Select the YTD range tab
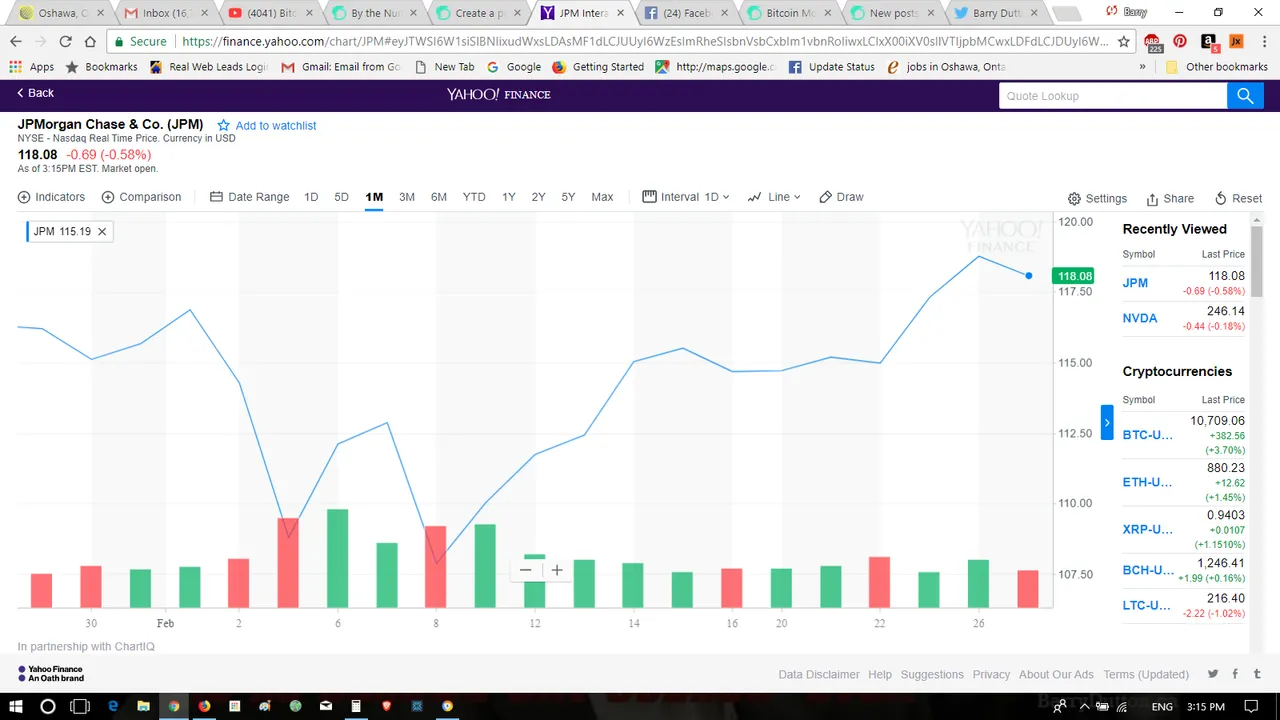Viewport: 1280px width, 720px height. [x=474, y=197]
